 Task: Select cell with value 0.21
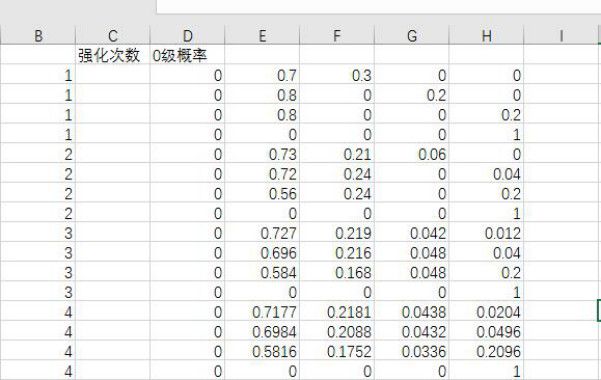(x=337, y=154)
